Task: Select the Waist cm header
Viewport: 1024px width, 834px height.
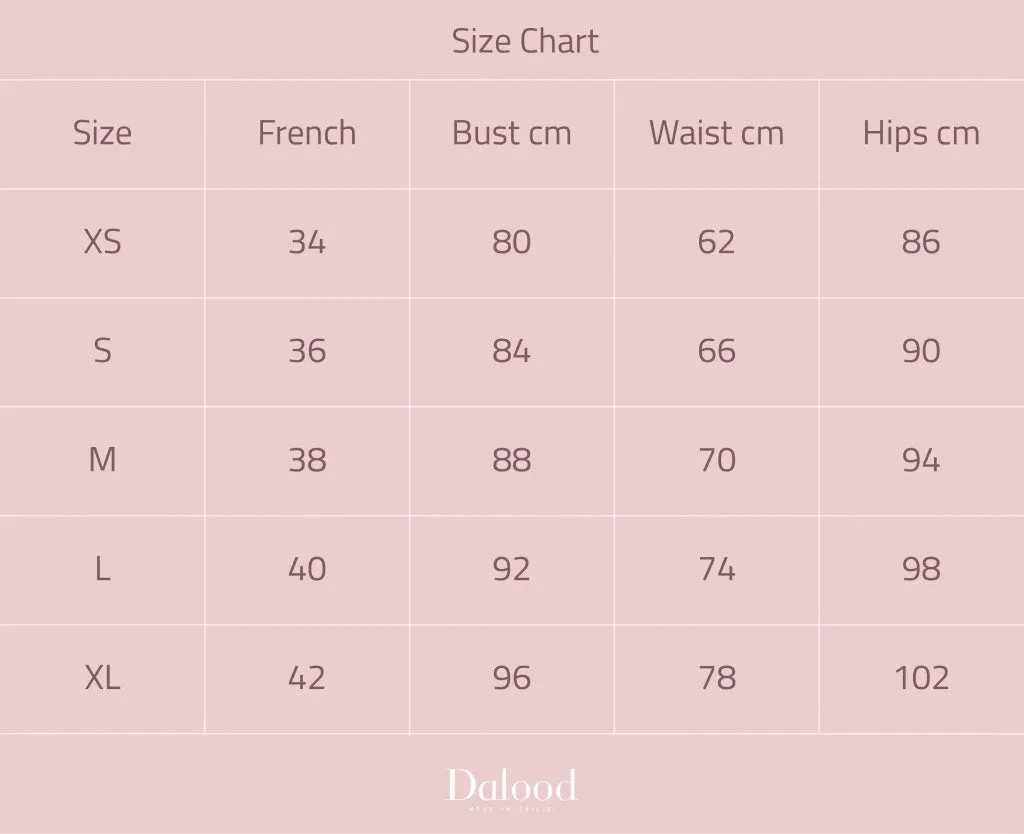Action: [x=716, y=133]
